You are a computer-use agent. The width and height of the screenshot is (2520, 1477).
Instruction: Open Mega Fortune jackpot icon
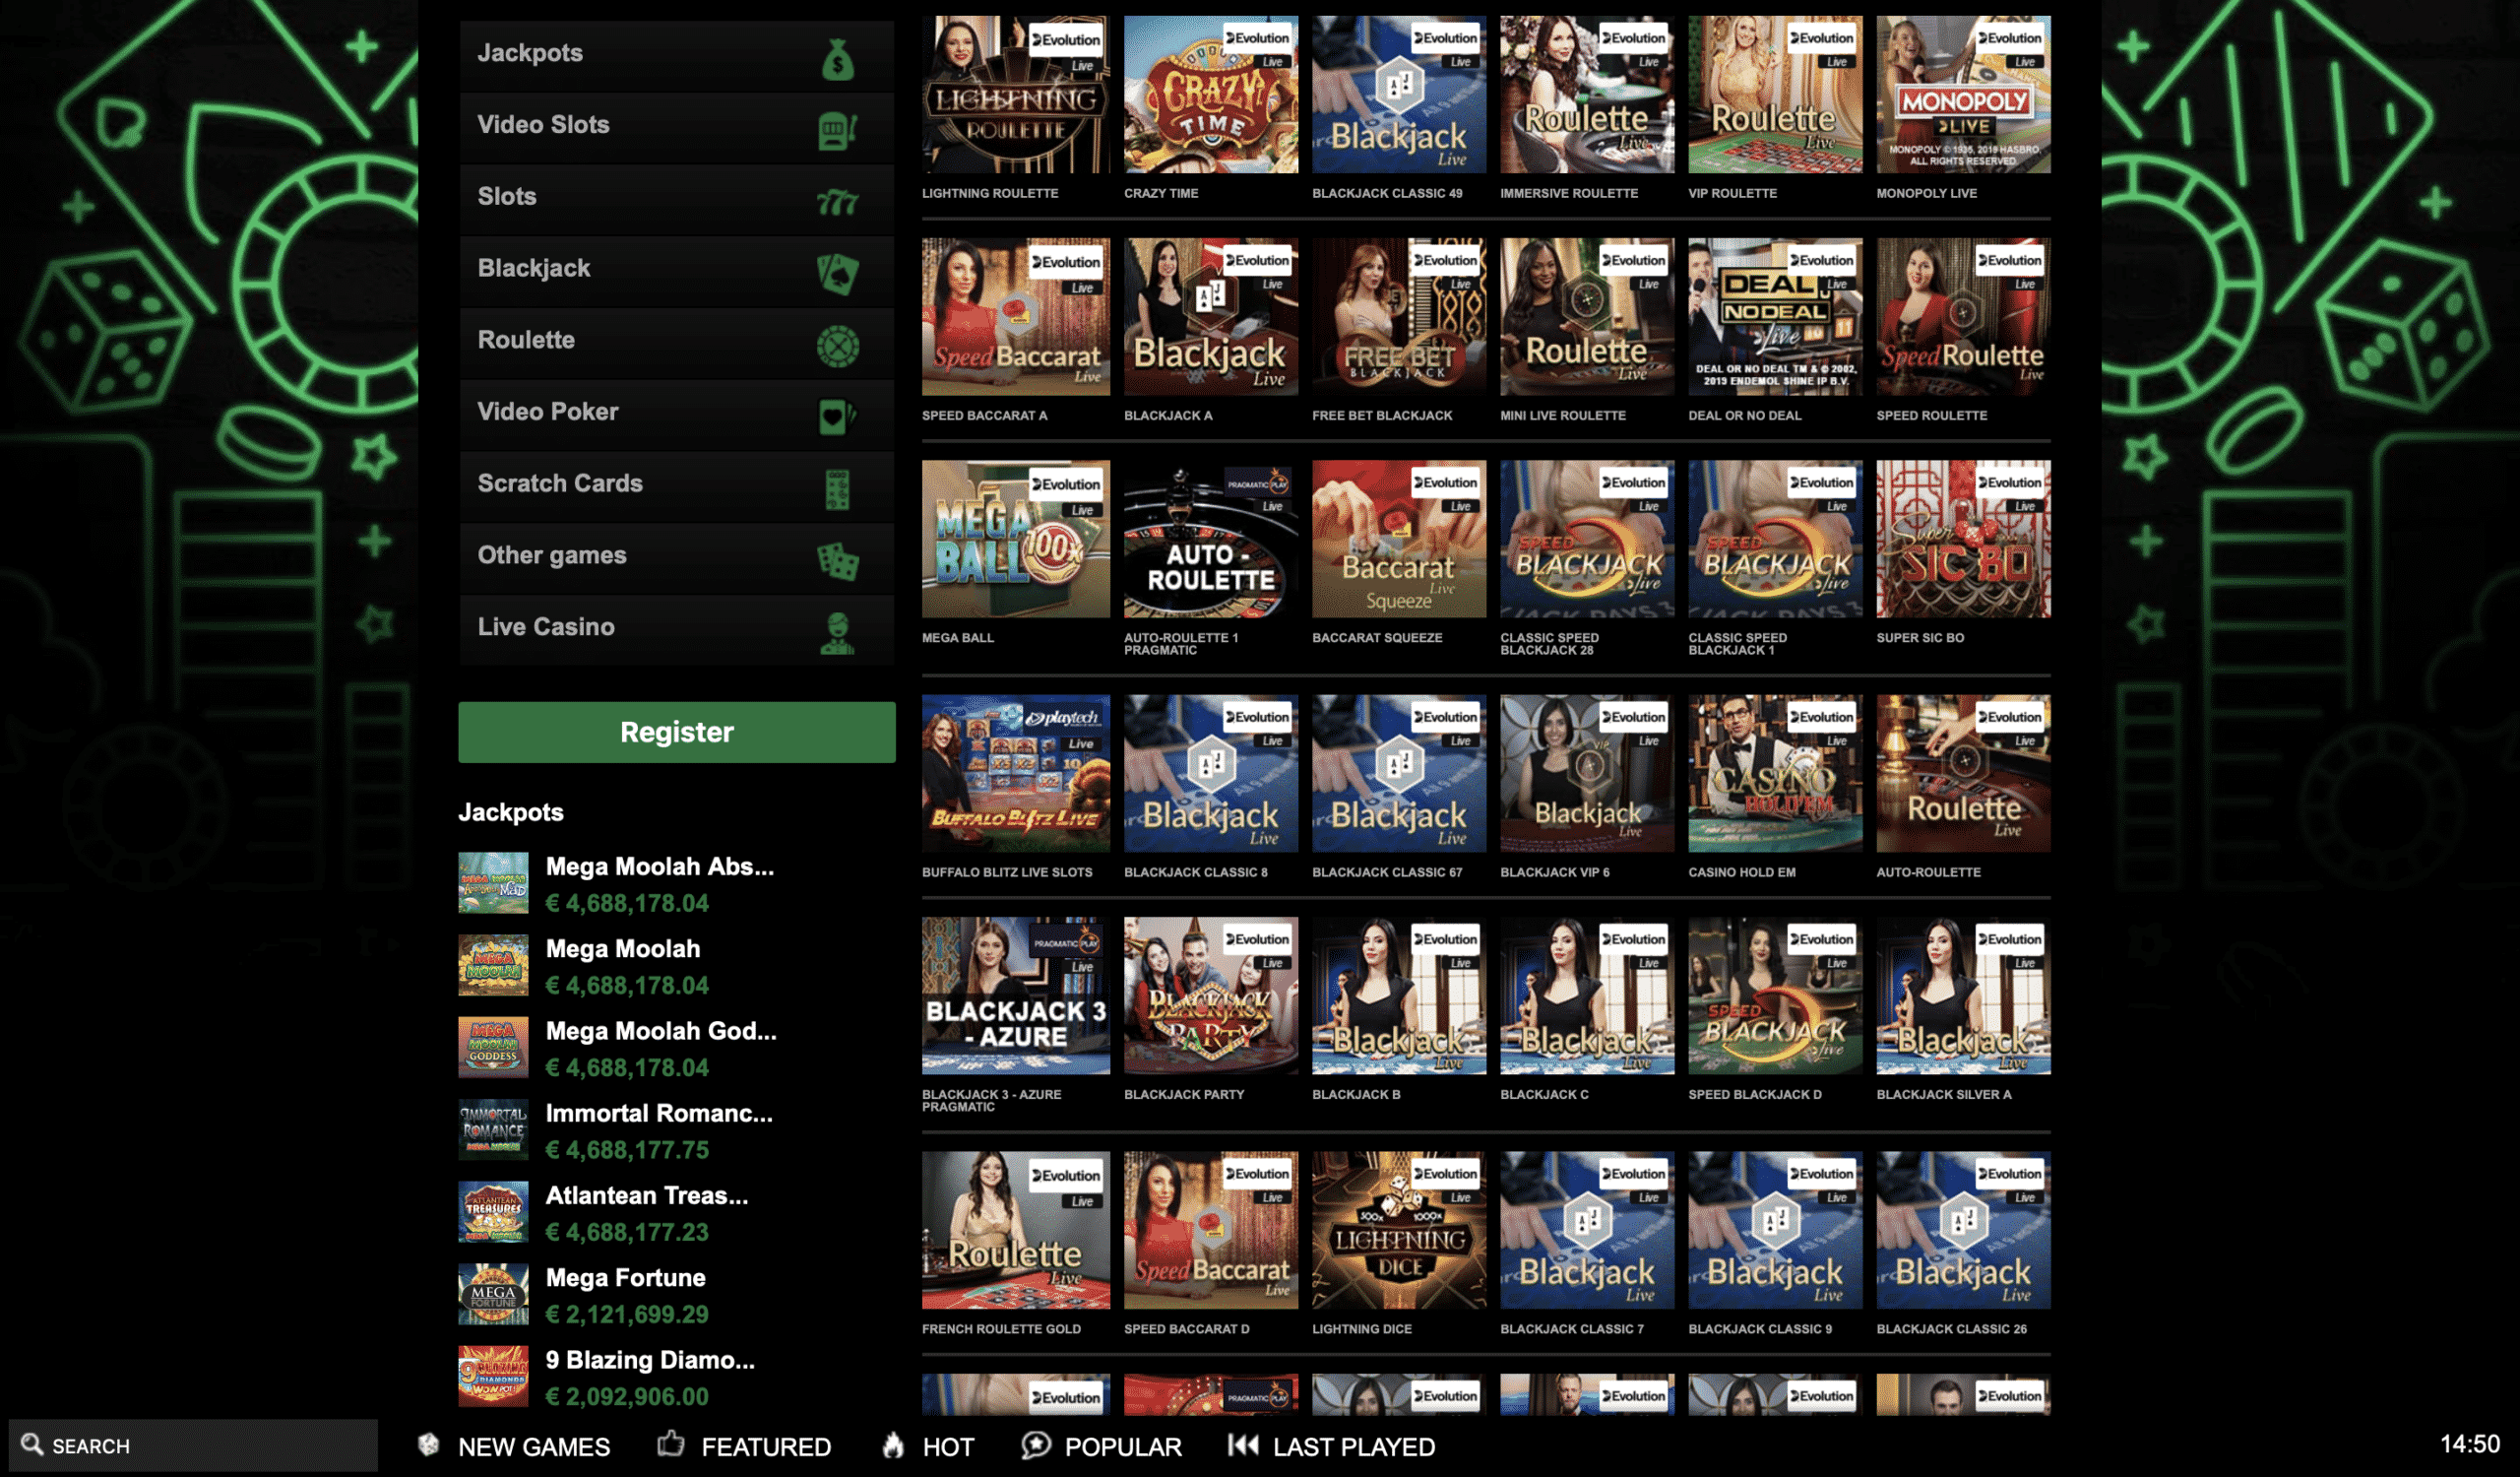(x=493, y=1294)
